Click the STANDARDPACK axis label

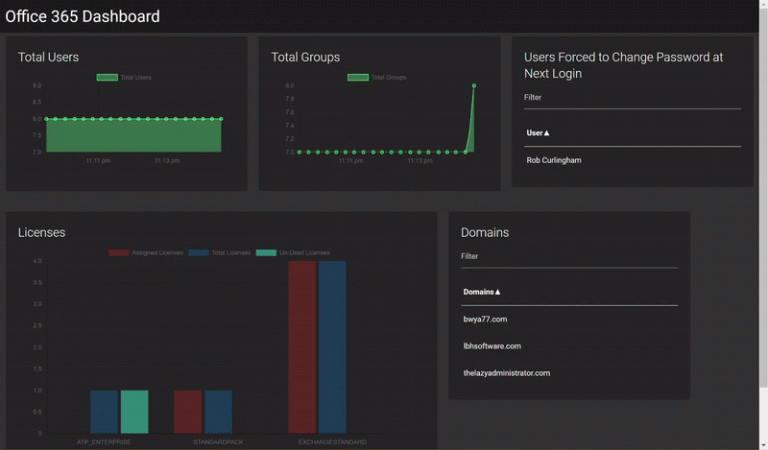pos(218,442)
